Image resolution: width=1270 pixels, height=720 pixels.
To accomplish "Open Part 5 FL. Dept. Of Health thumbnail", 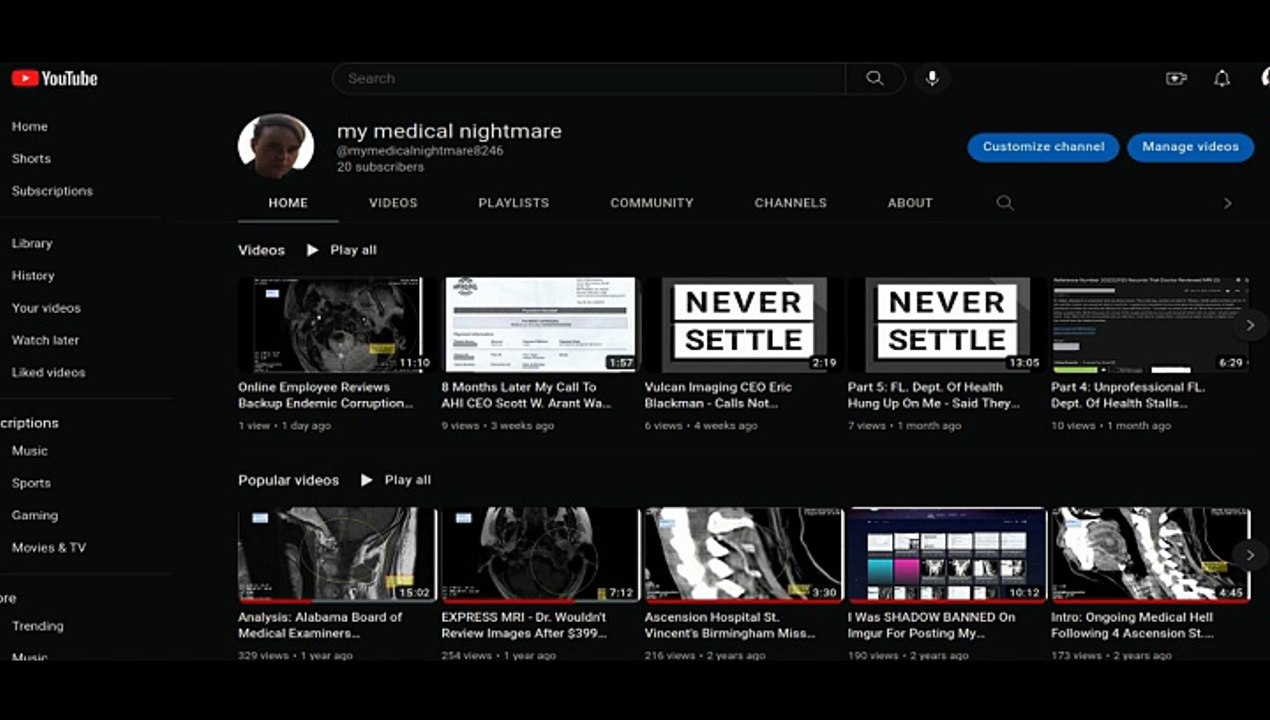I will [946, 325].
